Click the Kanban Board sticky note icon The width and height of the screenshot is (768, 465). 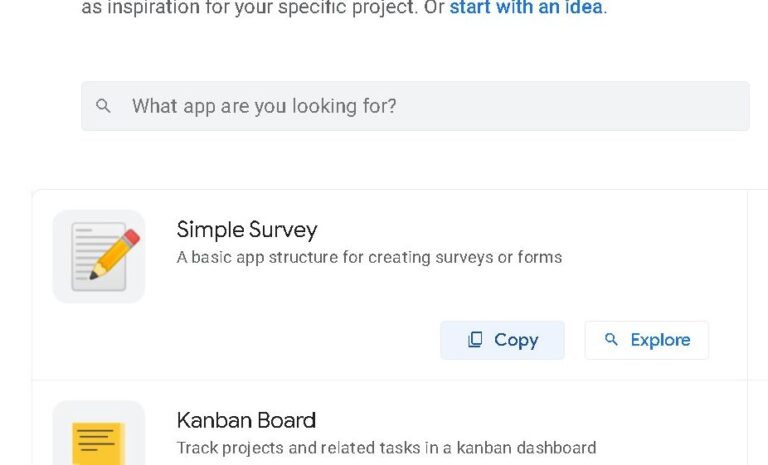[99, 440]
